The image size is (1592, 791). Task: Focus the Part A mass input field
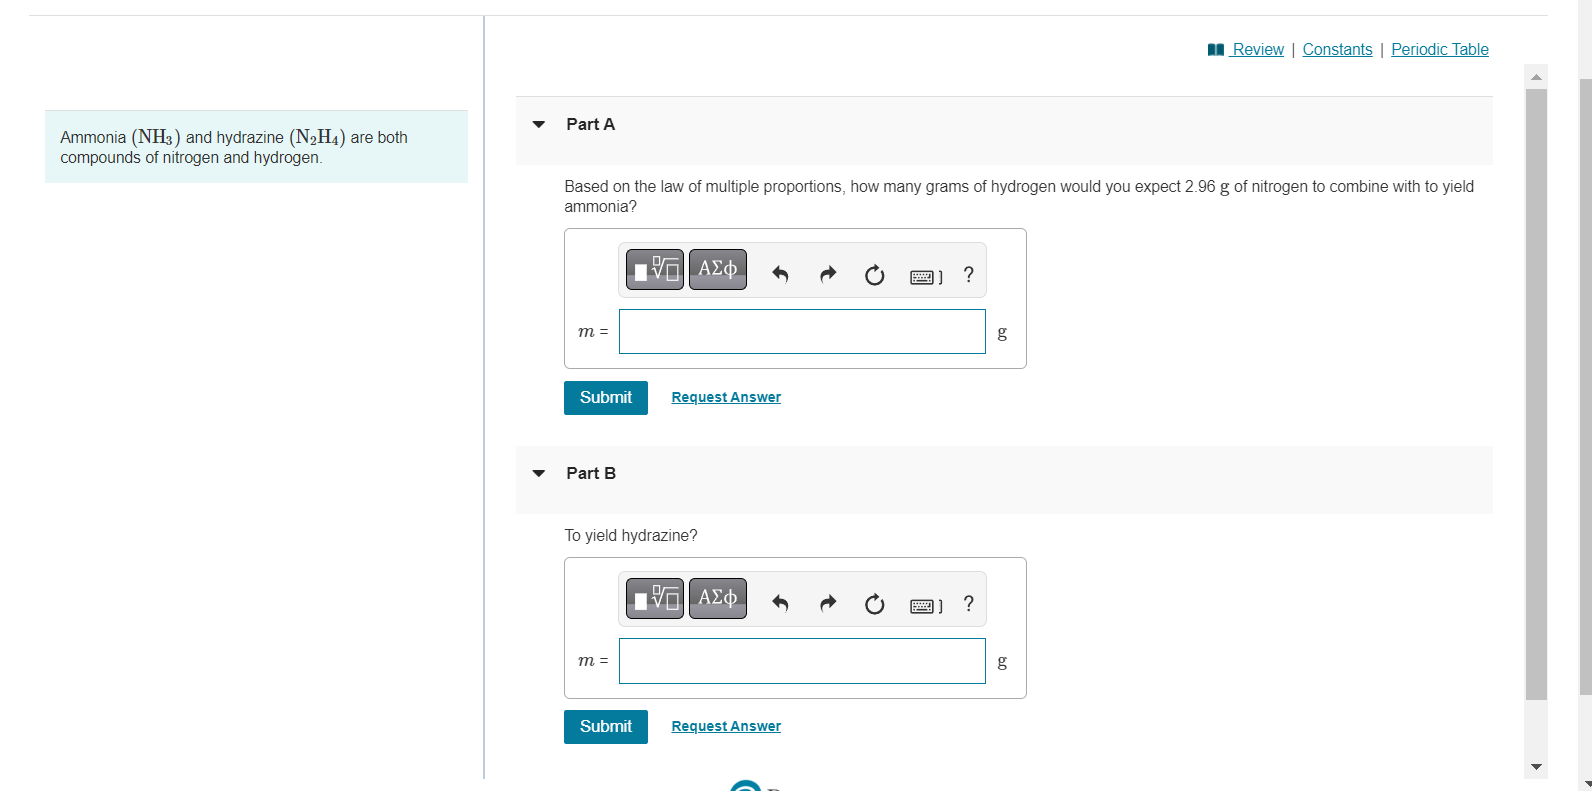point(802,332)
